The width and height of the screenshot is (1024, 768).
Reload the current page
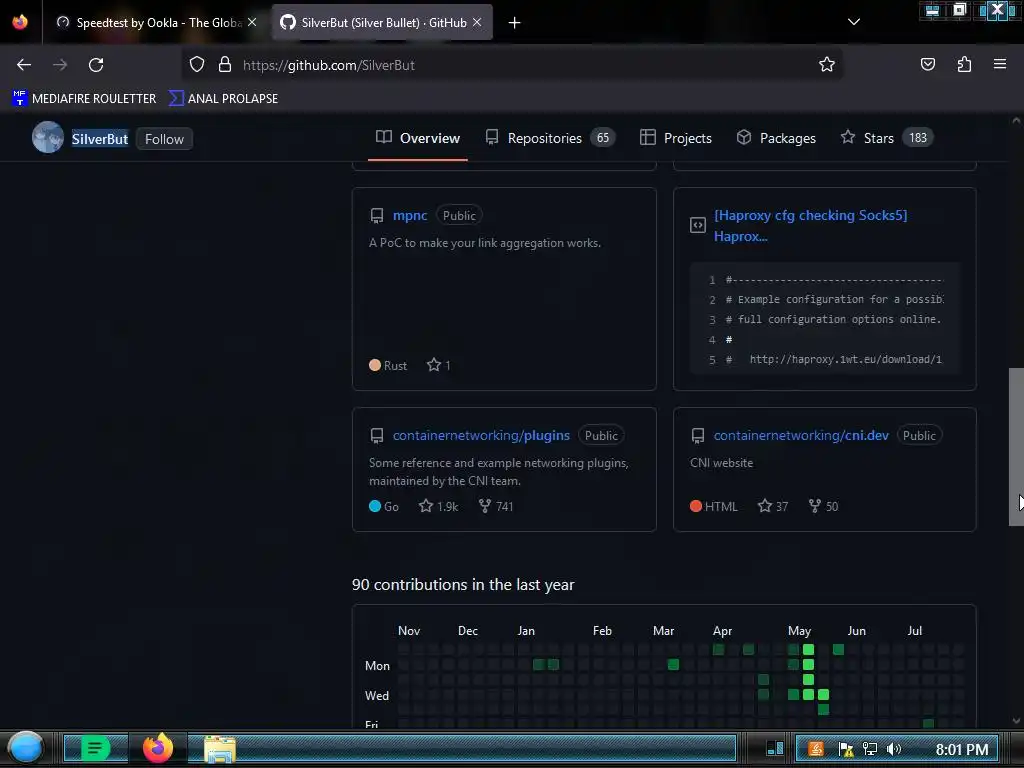click(x=96, y=65)
